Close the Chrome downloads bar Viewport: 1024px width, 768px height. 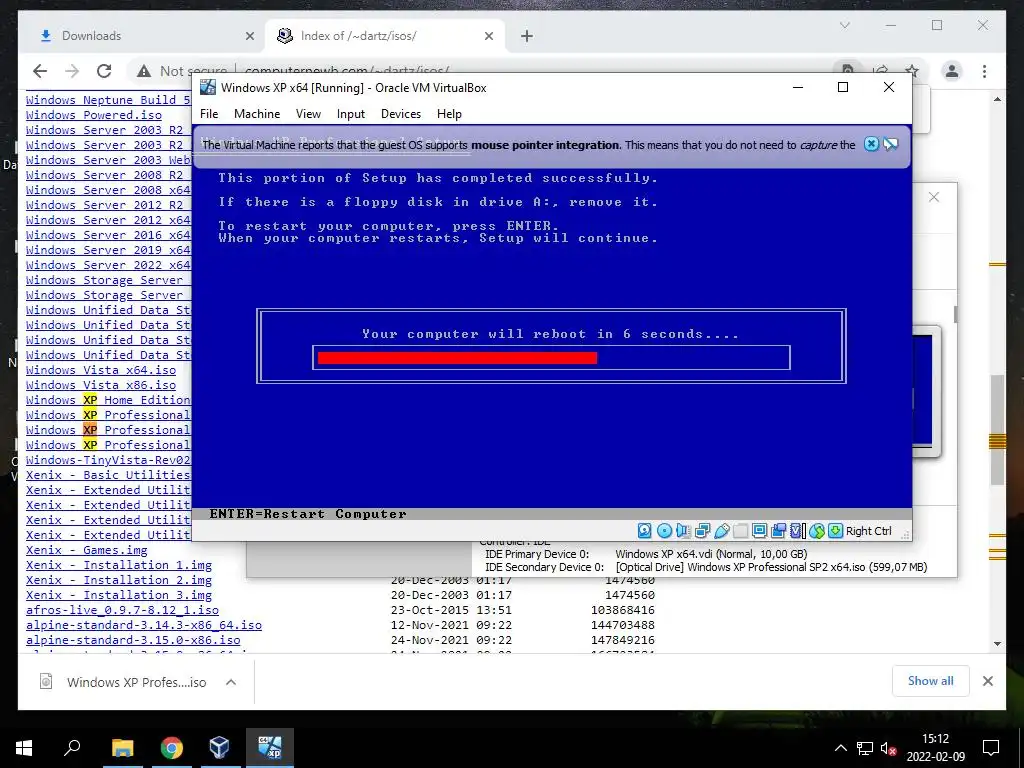987,681
